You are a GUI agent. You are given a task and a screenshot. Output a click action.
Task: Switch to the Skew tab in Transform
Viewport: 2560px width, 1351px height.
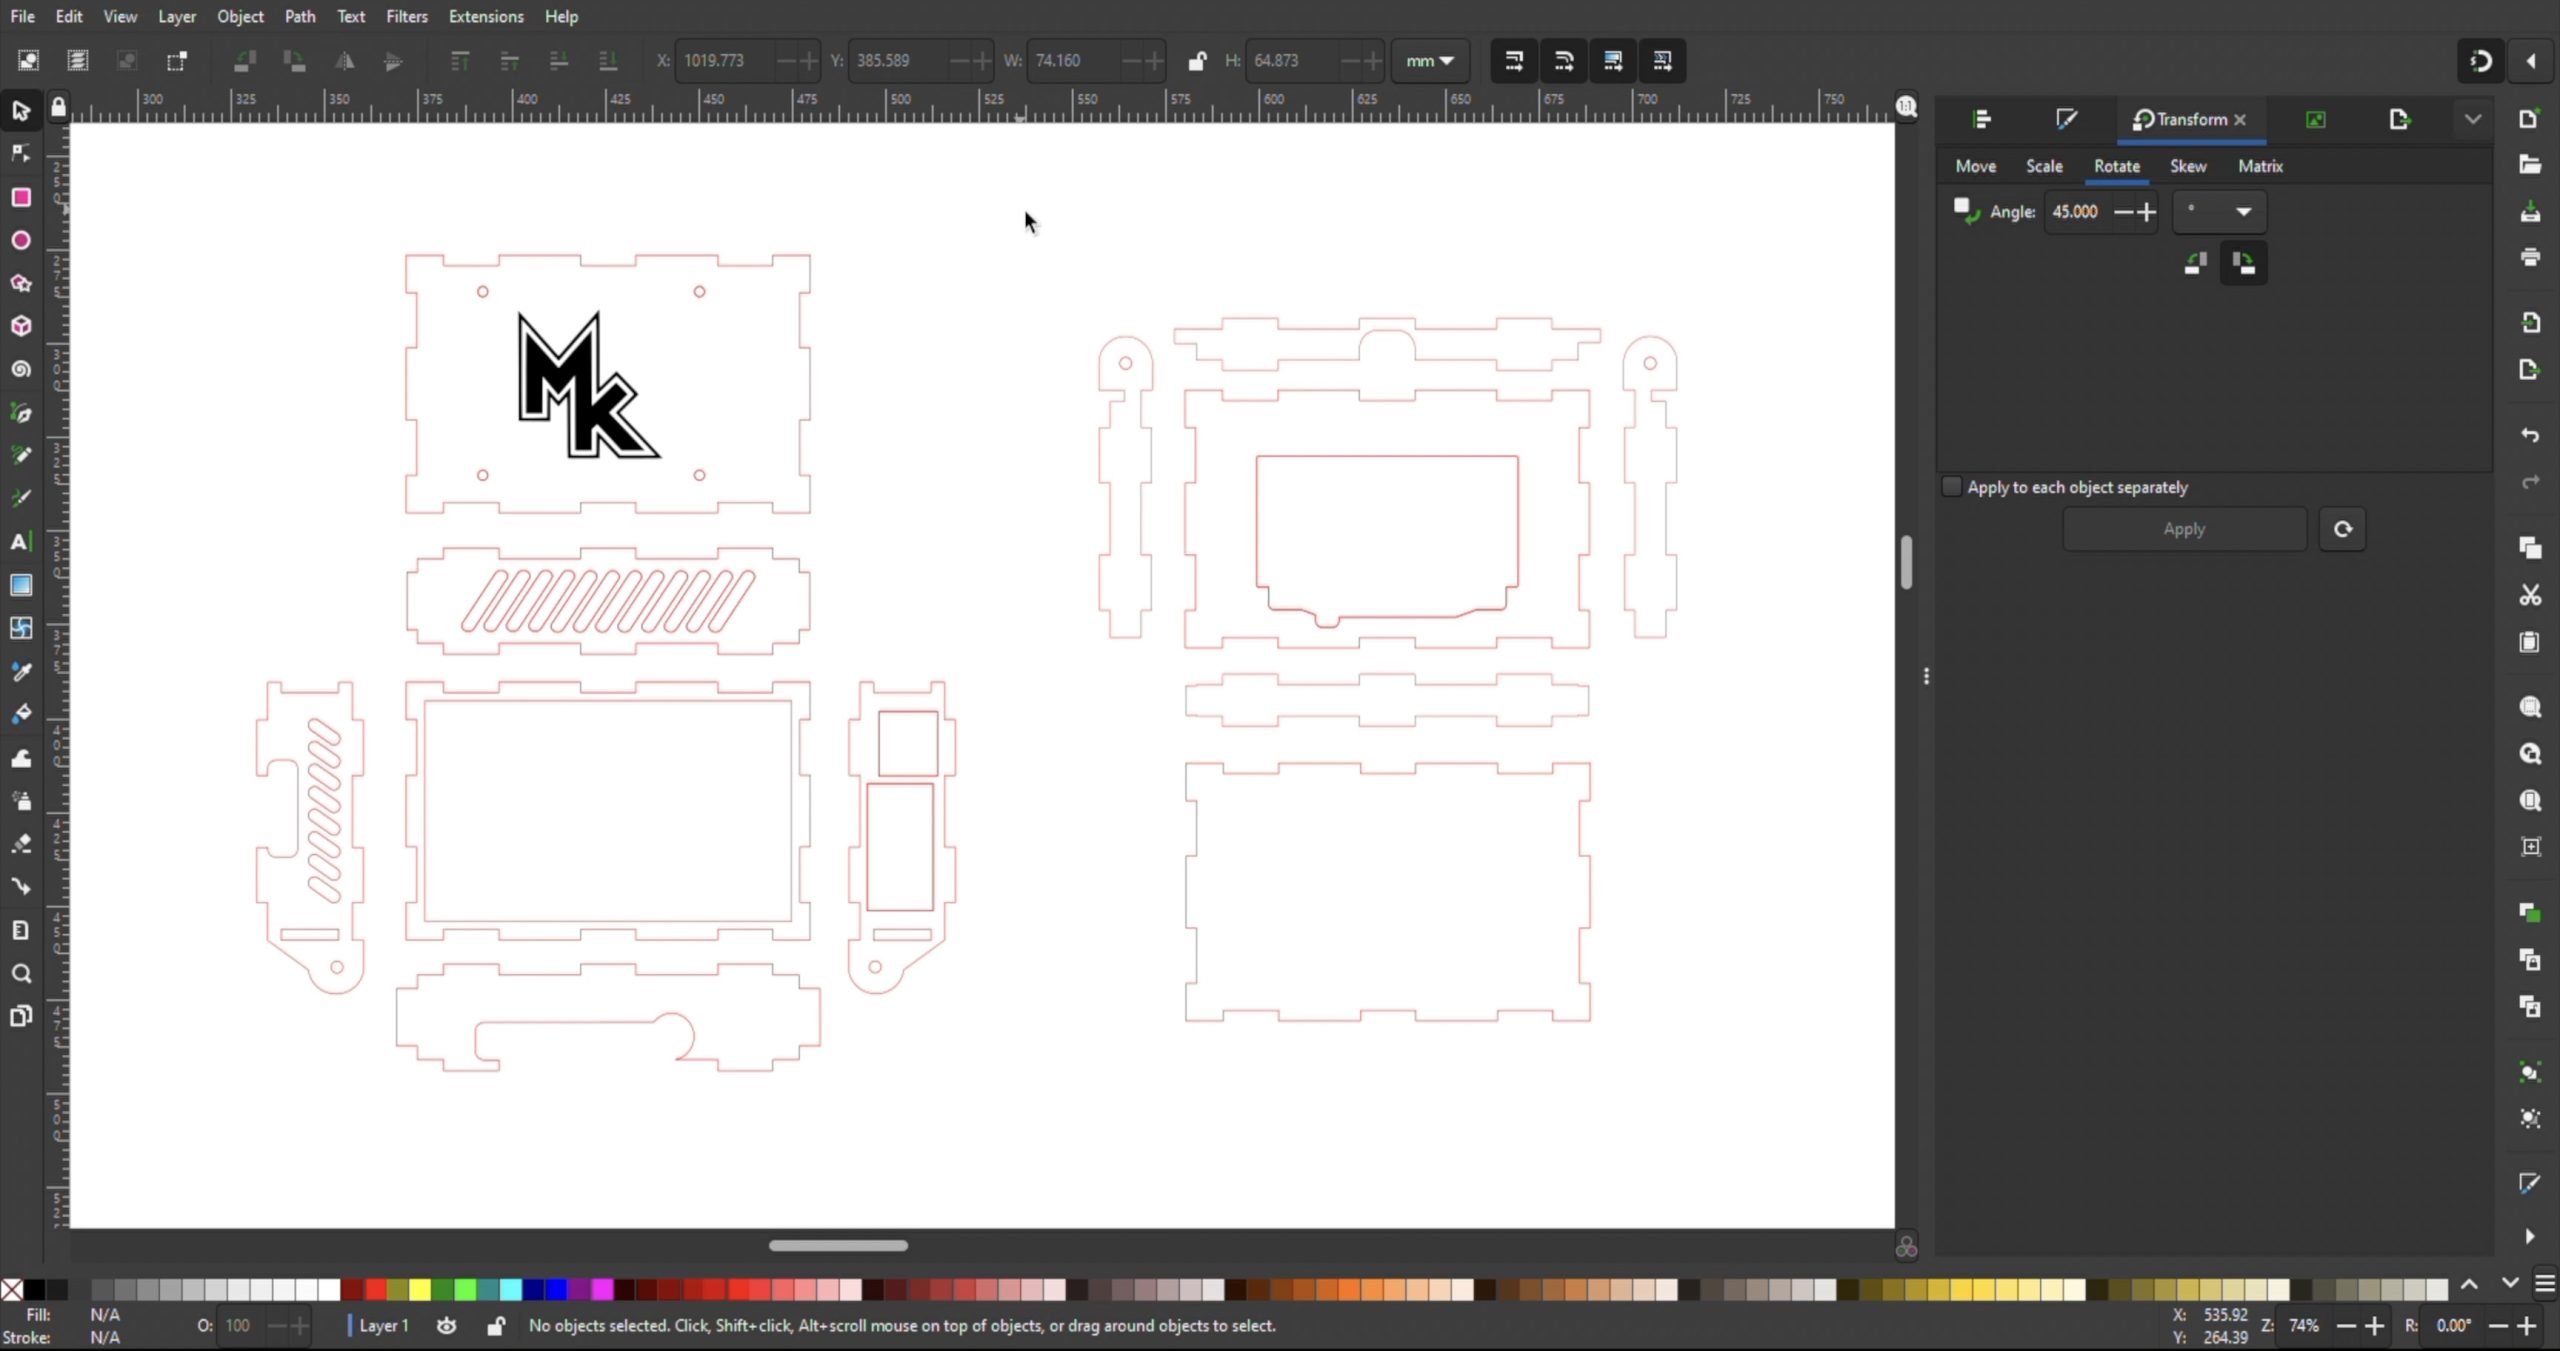(2186, 166)
